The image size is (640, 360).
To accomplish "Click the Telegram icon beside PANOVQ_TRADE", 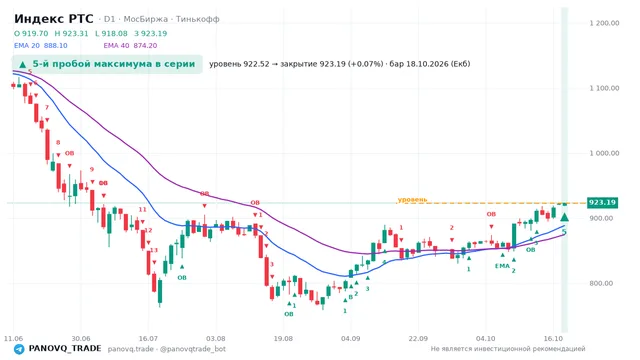I will pyautogui.click(x=19, y=349).
